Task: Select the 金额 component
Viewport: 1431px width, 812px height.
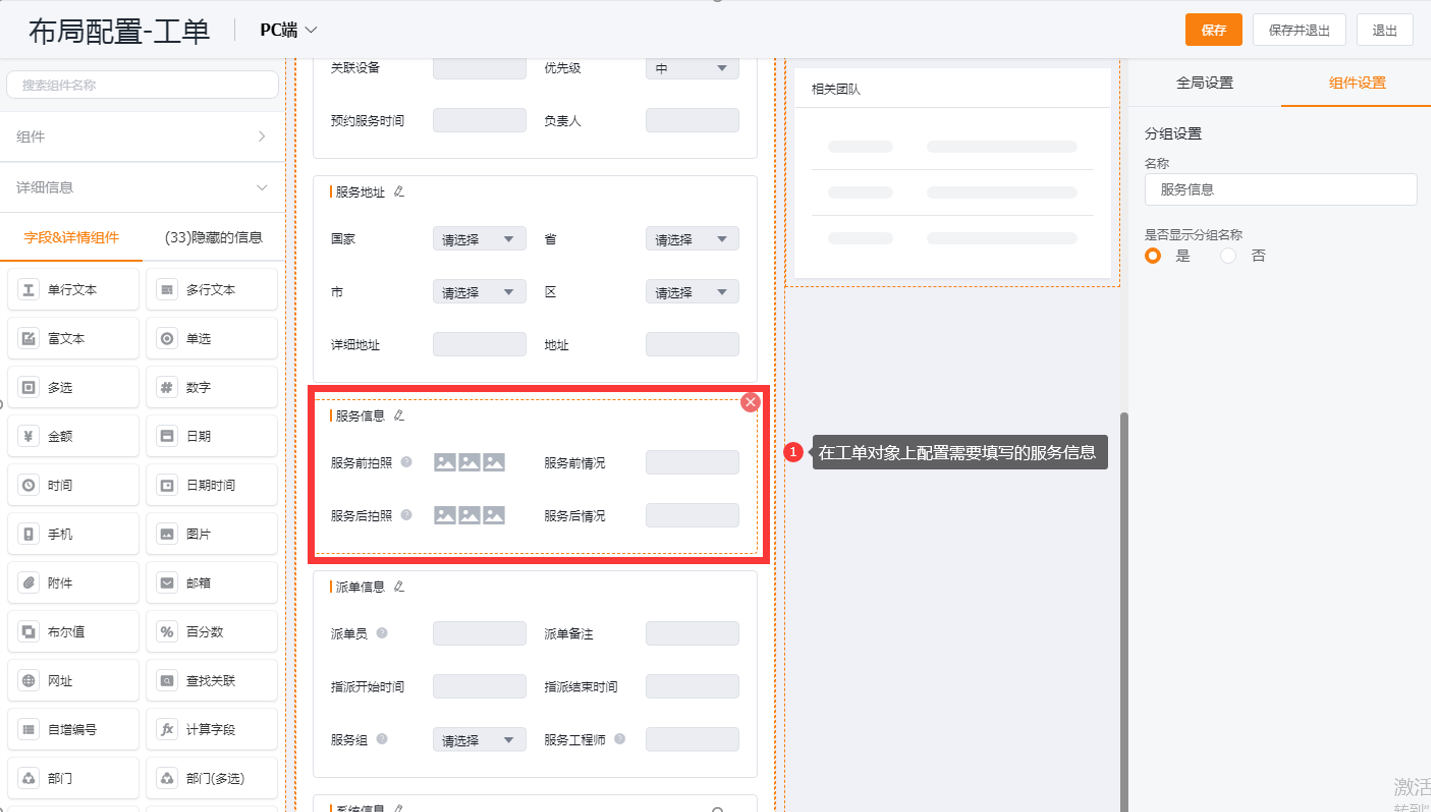Action: click(73, 437)
